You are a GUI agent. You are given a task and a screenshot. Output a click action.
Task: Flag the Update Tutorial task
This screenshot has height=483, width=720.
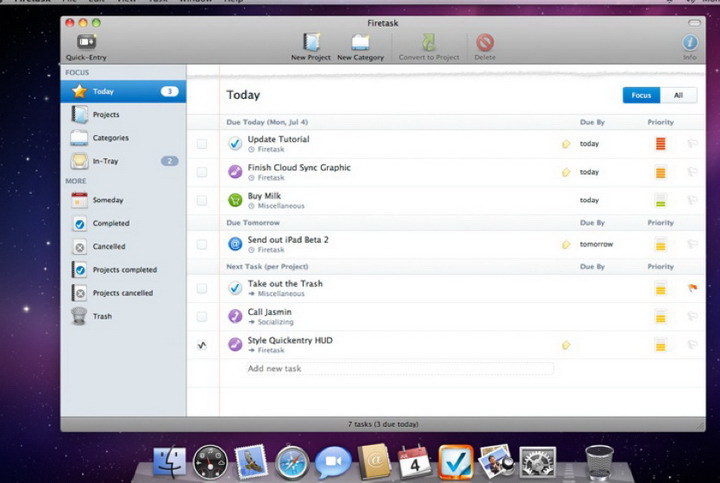(x=692, y=144)
